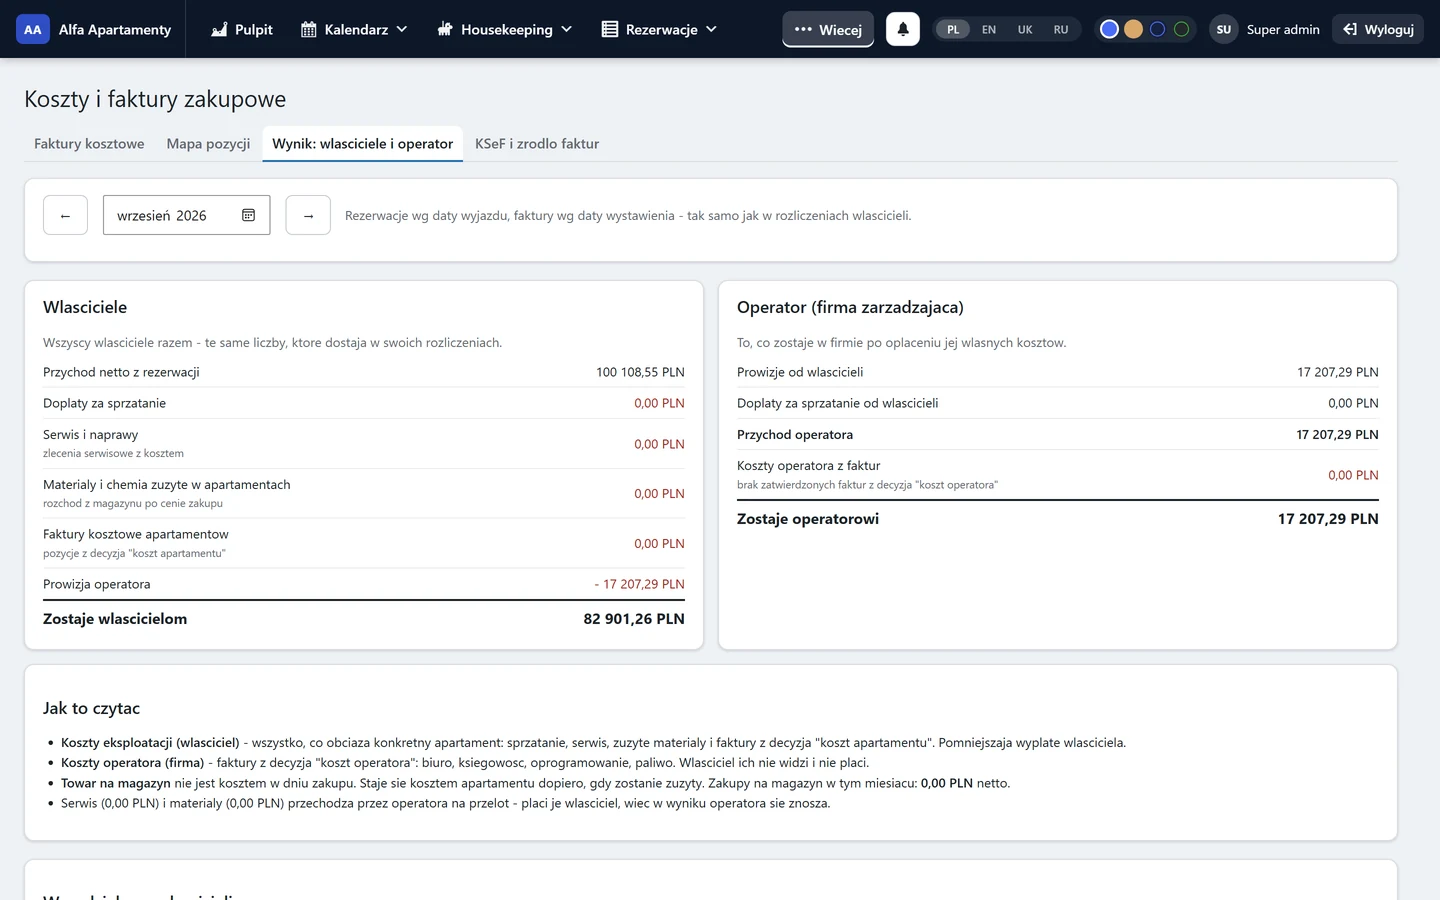Image resolution: width=1440 pixels, height=900 pixels.
Task: Click the calendar picker icon in month field
Action: click(x=248, y=215)
